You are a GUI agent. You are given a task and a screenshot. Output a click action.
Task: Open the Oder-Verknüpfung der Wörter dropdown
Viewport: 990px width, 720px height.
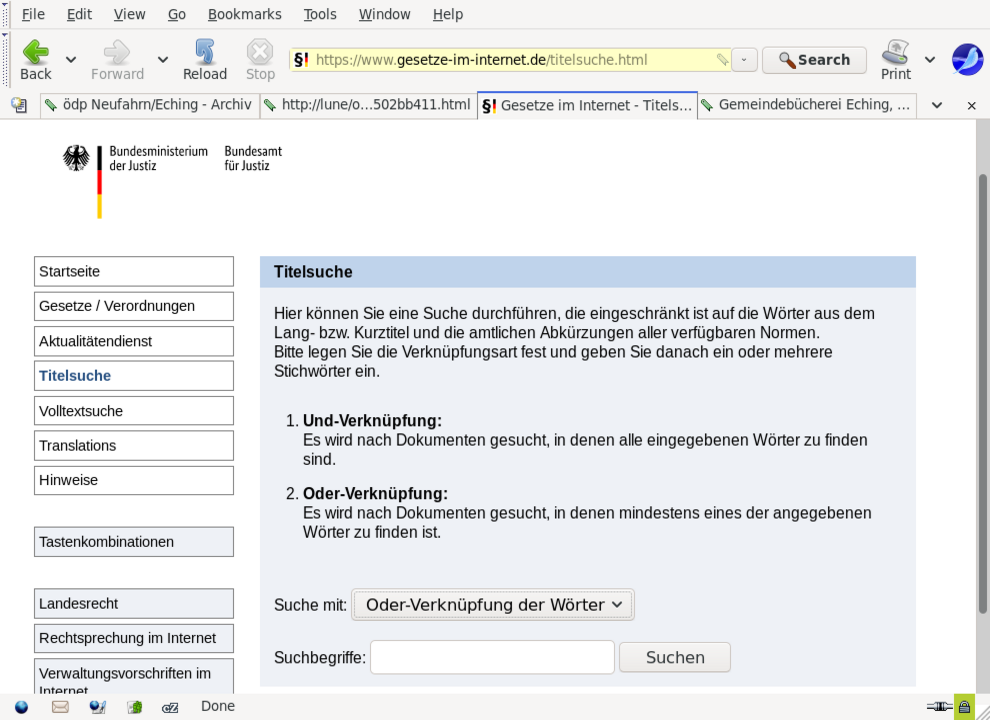pos(493,605)
